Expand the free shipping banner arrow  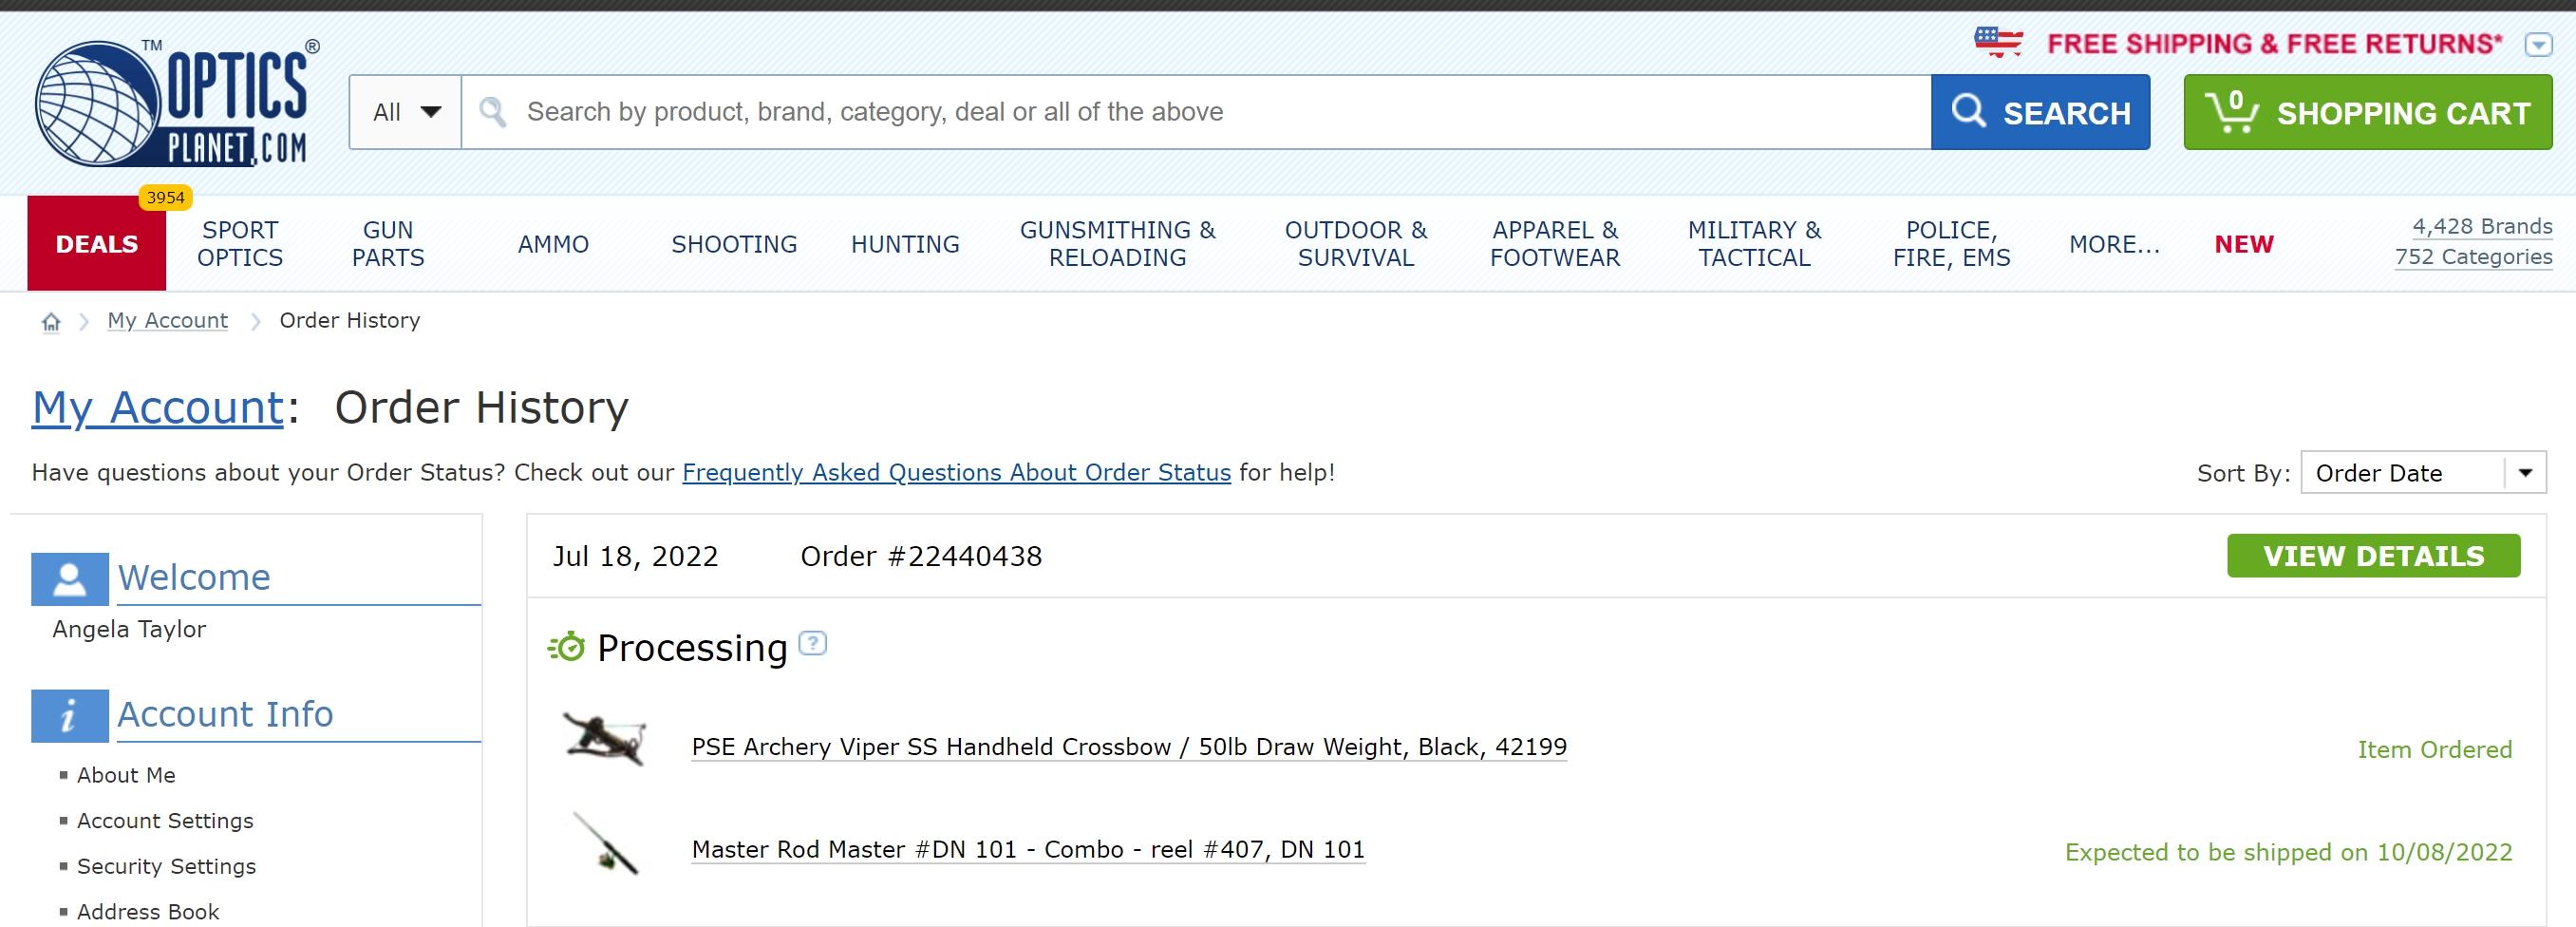point(2538,44)
